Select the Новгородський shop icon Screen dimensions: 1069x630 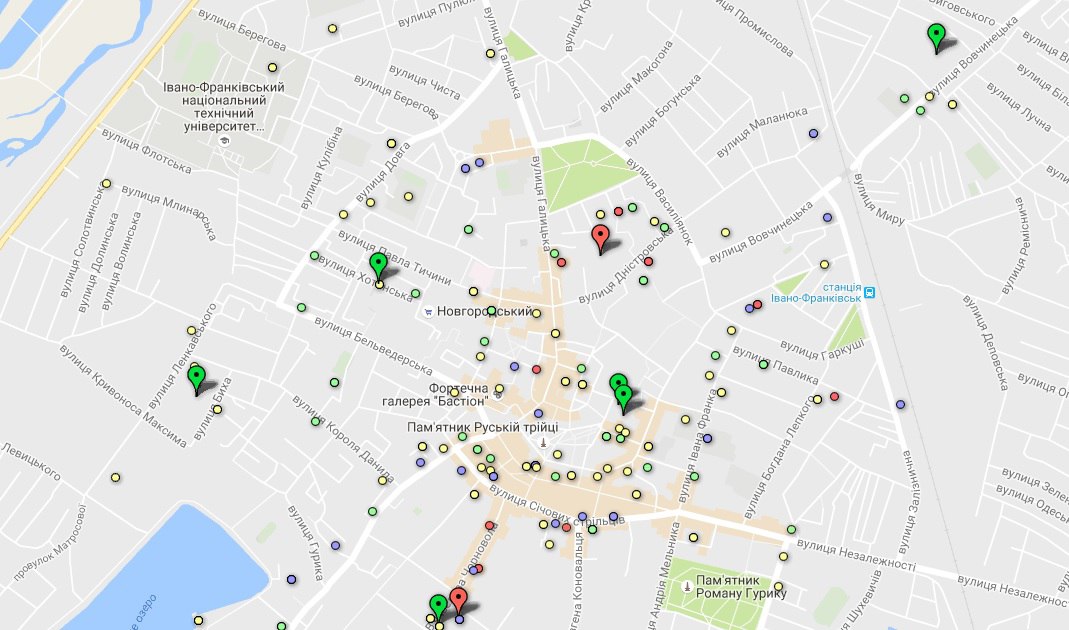(x=427, y=312)
